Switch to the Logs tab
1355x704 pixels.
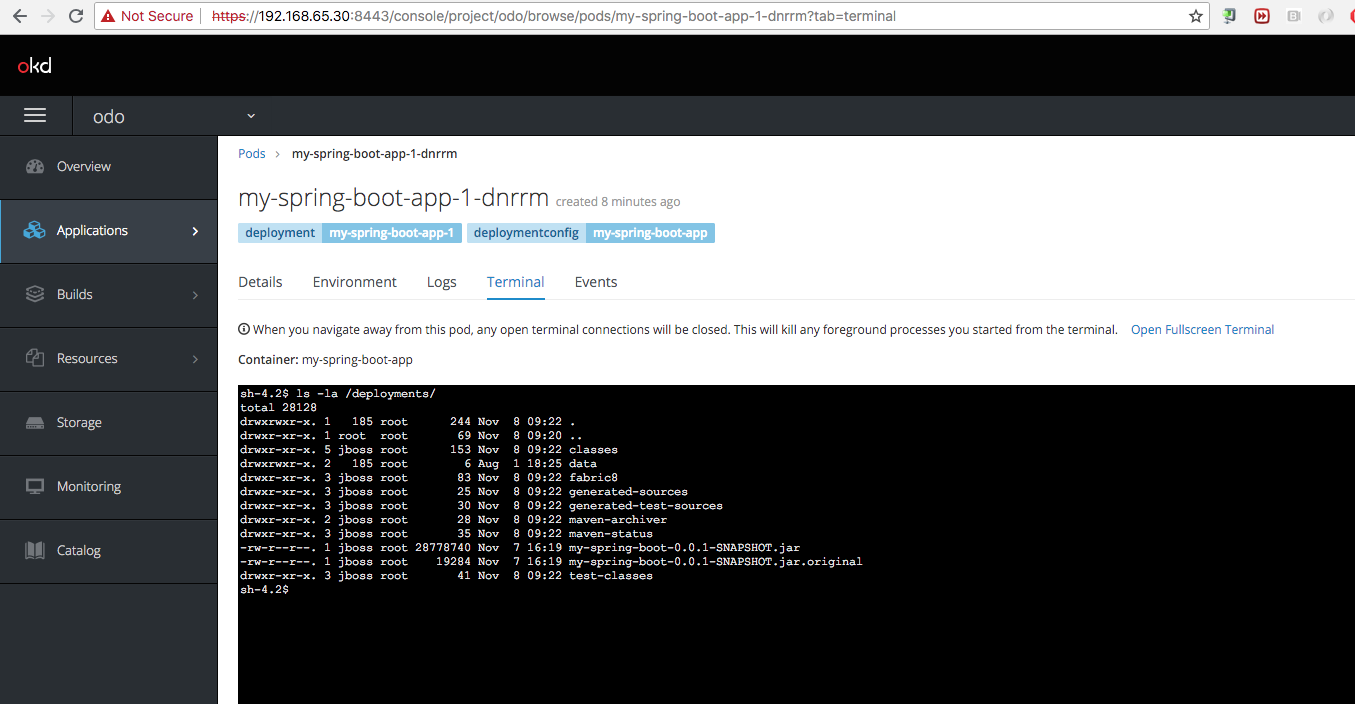click(442, 282)
